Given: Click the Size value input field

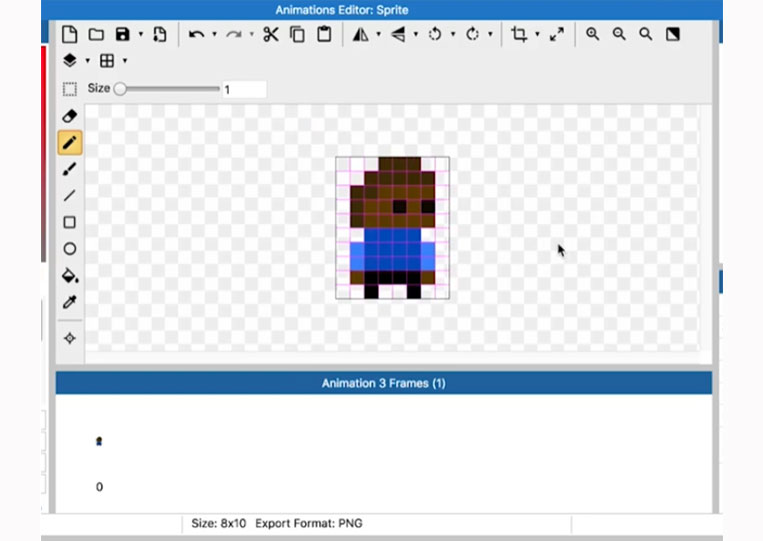Looking at the screenshot, I should coord(244,90).
